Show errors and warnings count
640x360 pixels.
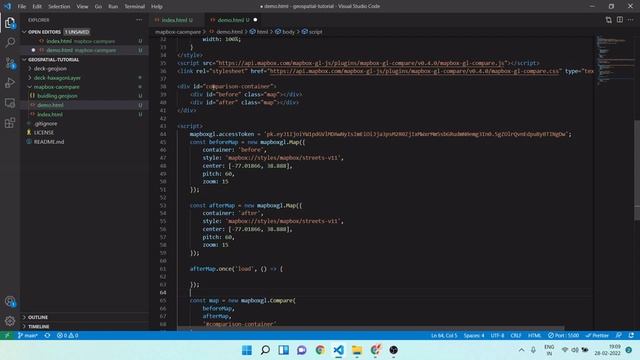pyautogui.click(x=67, y=336)
